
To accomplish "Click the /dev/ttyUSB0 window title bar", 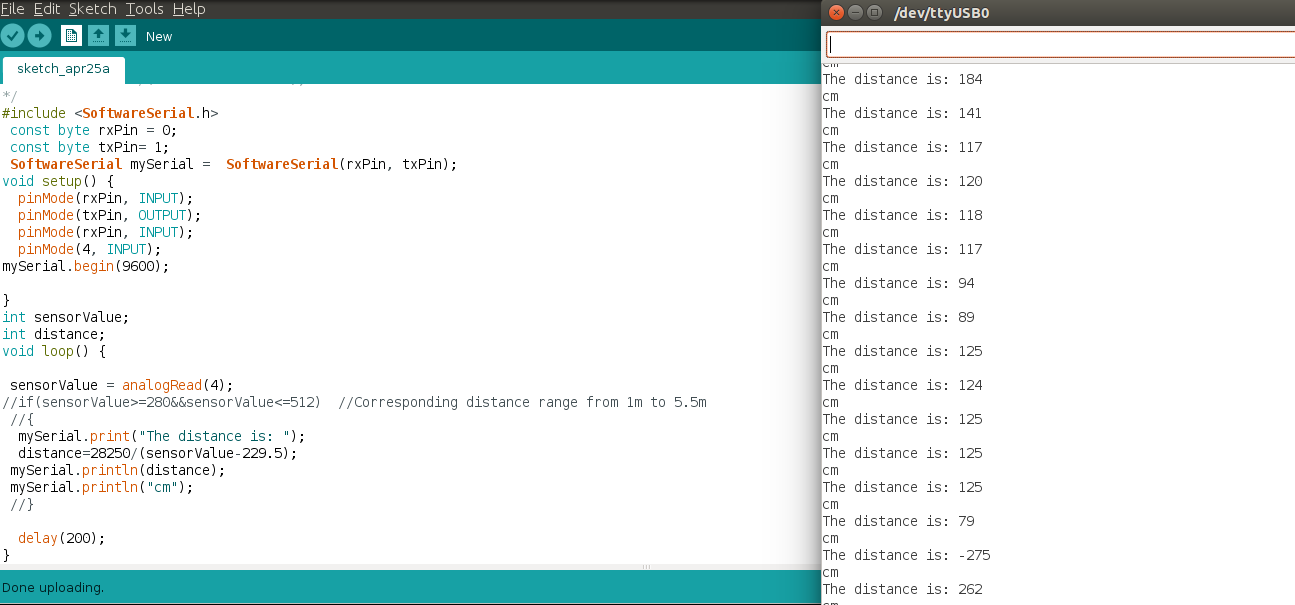I will click(x=1058, y=13).
